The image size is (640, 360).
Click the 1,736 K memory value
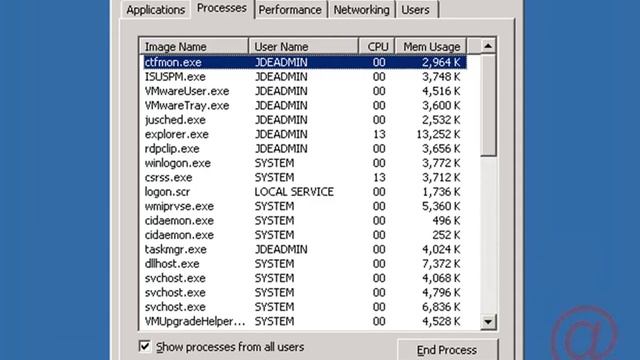[x=441, y=192]
